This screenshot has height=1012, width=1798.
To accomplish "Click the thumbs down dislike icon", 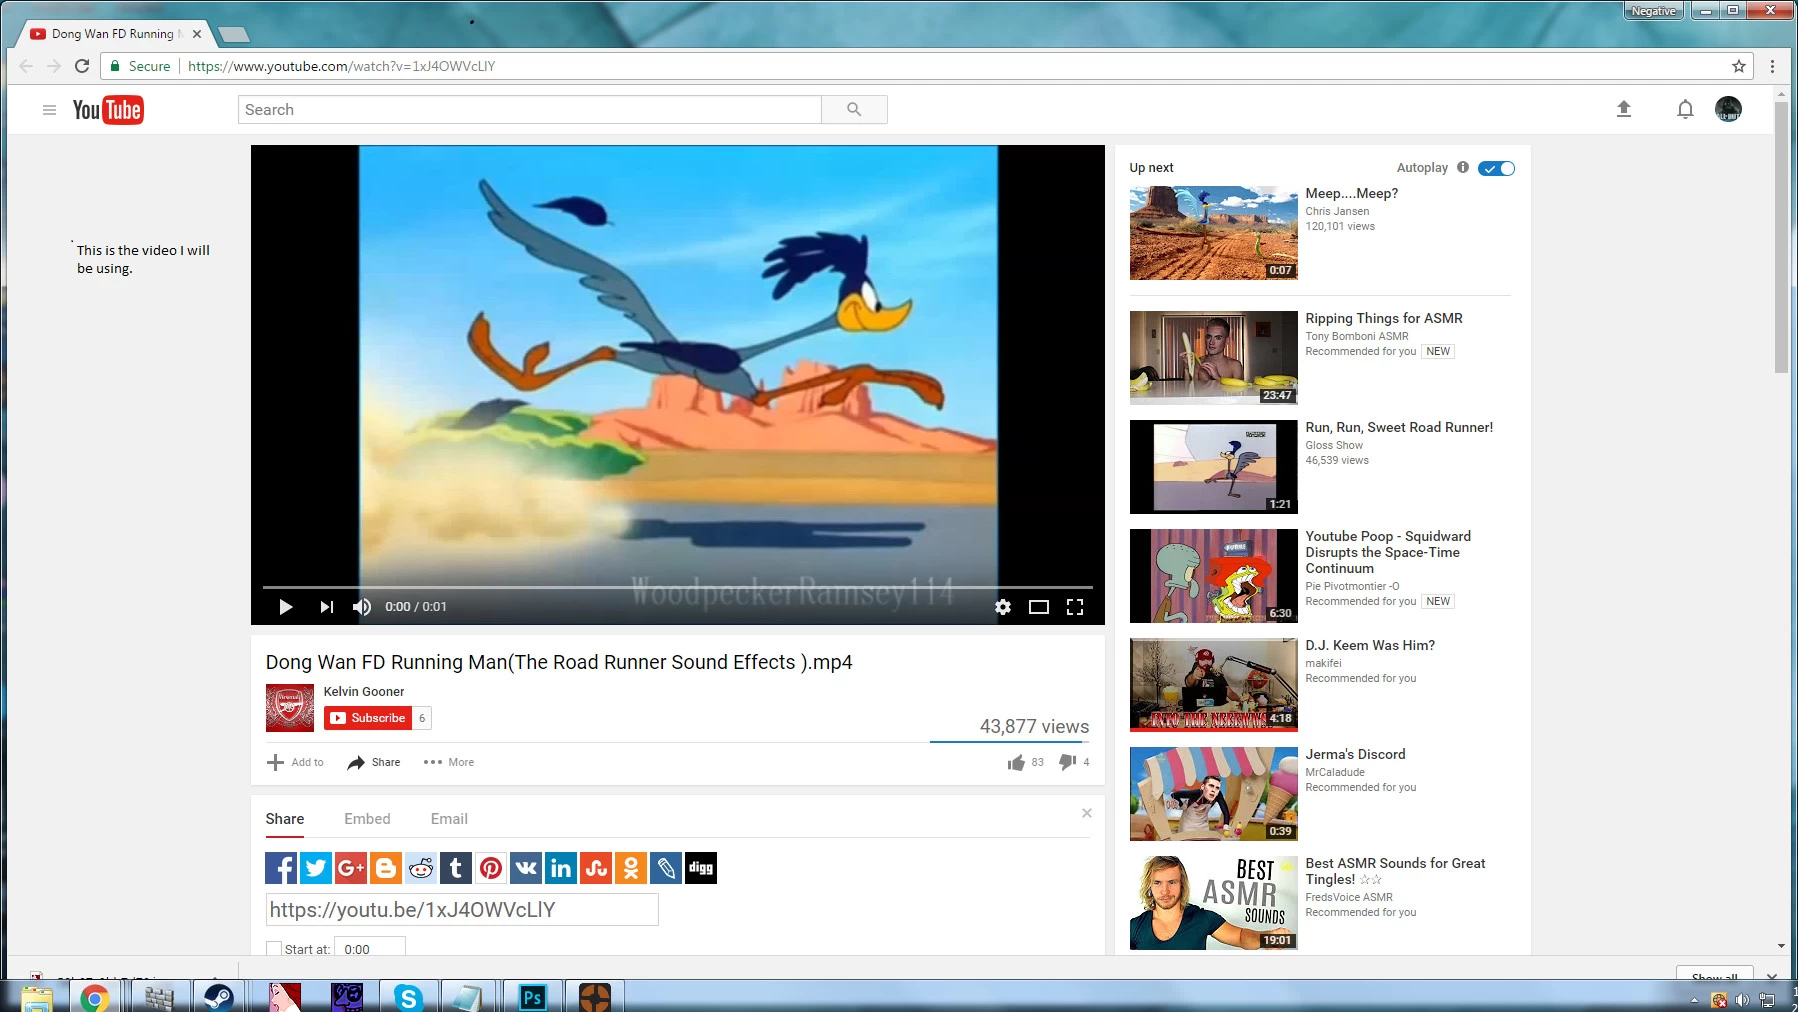I will [x=1068, y=763].
